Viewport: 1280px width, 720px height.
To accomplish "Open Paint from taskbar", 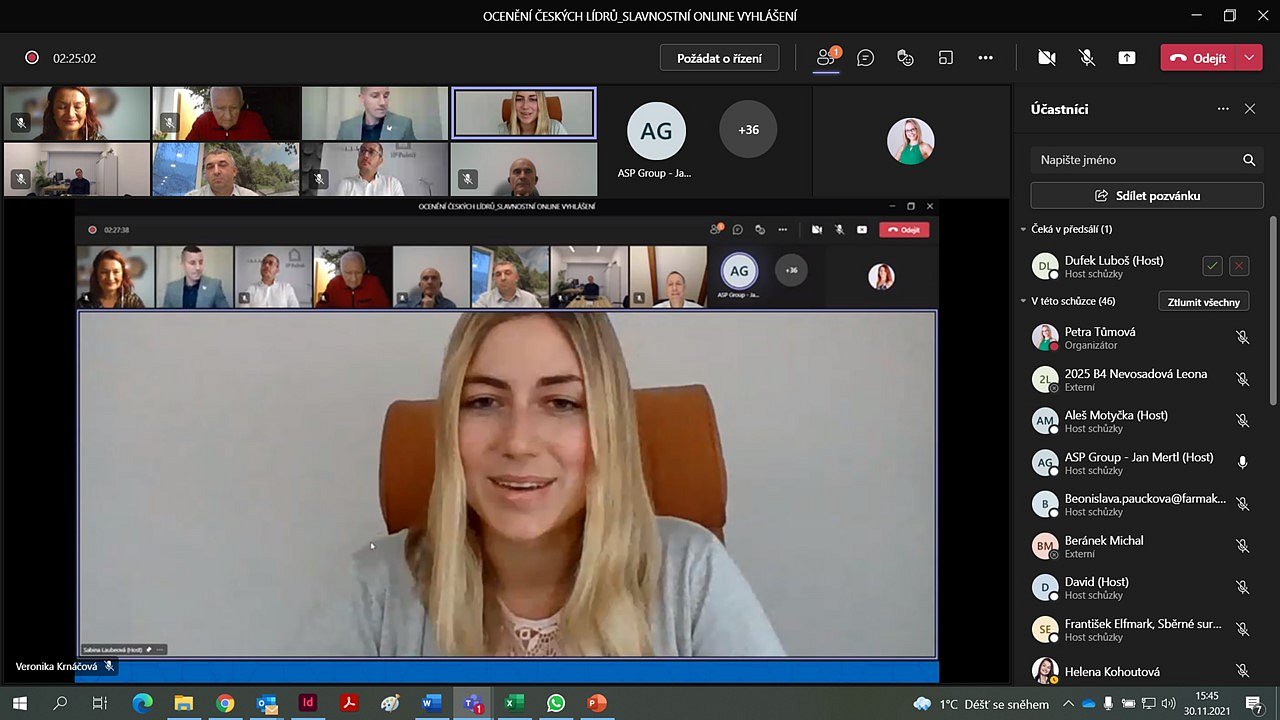I will point(390,703).
